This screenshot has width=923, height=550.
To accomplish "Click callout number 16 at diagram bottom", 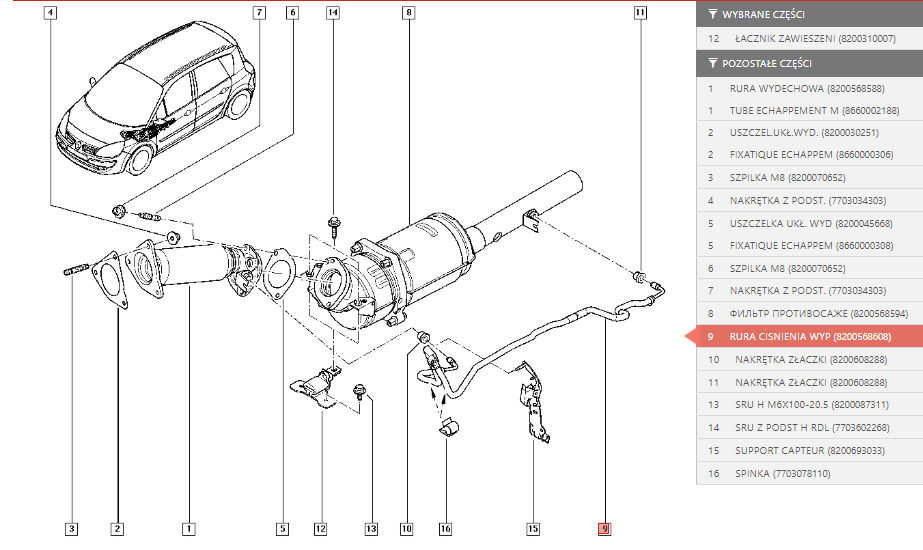I will (446, 529).
